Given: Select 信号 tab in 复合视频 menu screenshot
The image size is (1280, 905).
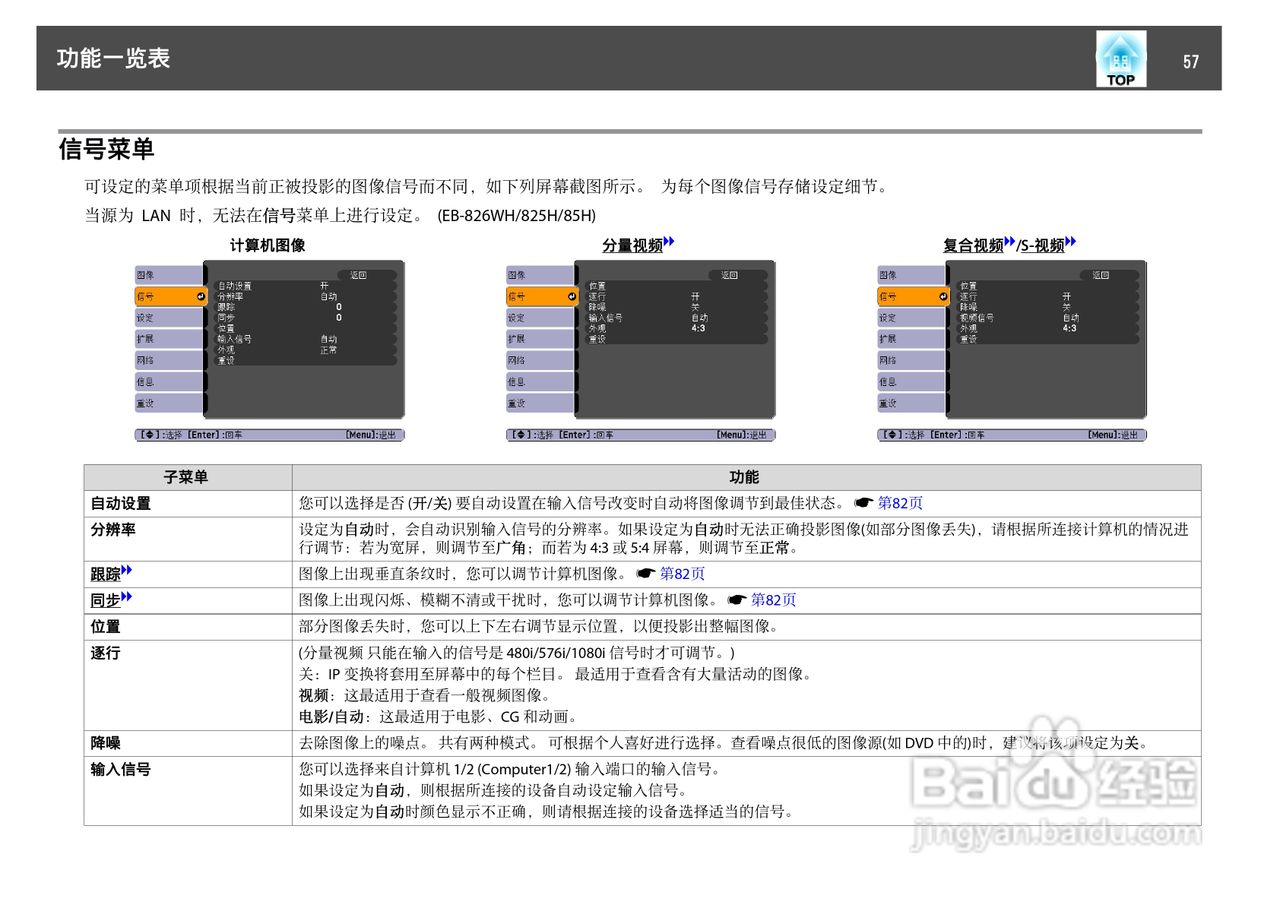Looking at the screenshot, I should [x=913, y=296].
